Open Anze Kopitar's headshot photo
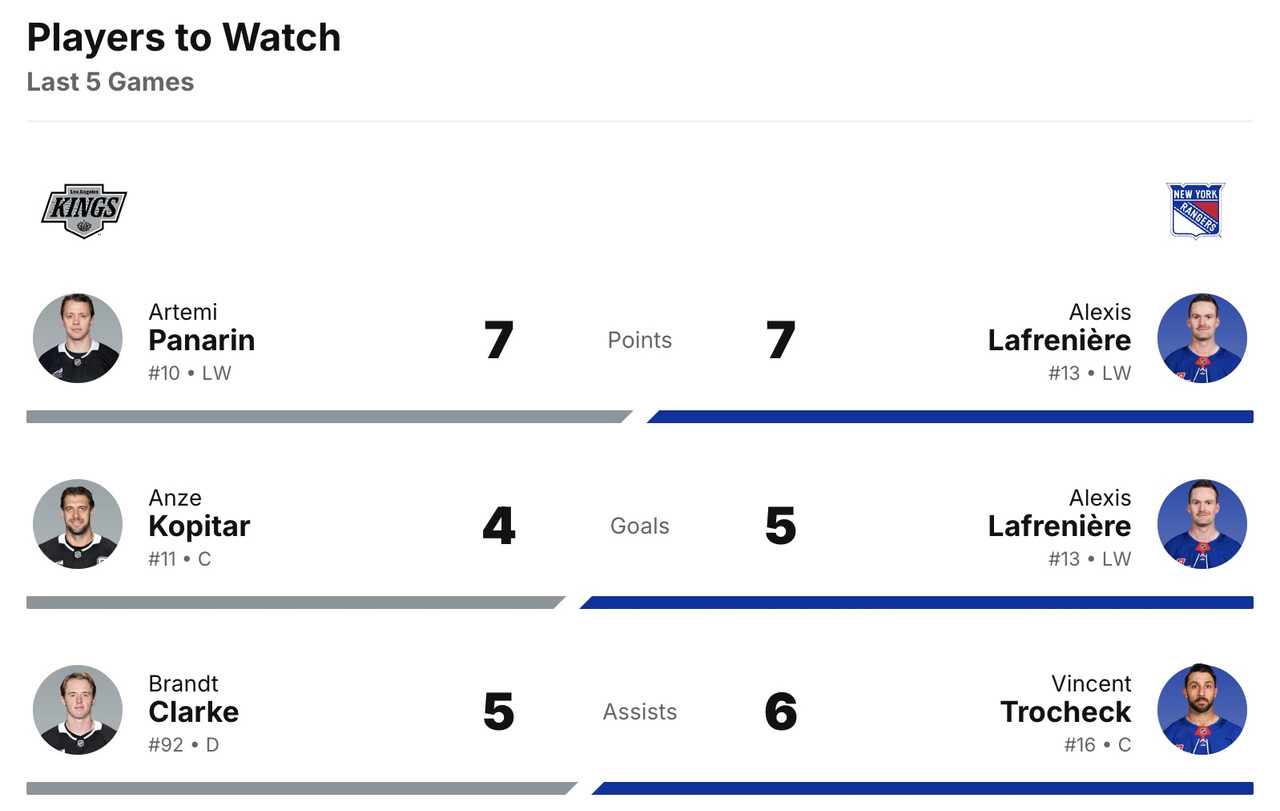 78,524
